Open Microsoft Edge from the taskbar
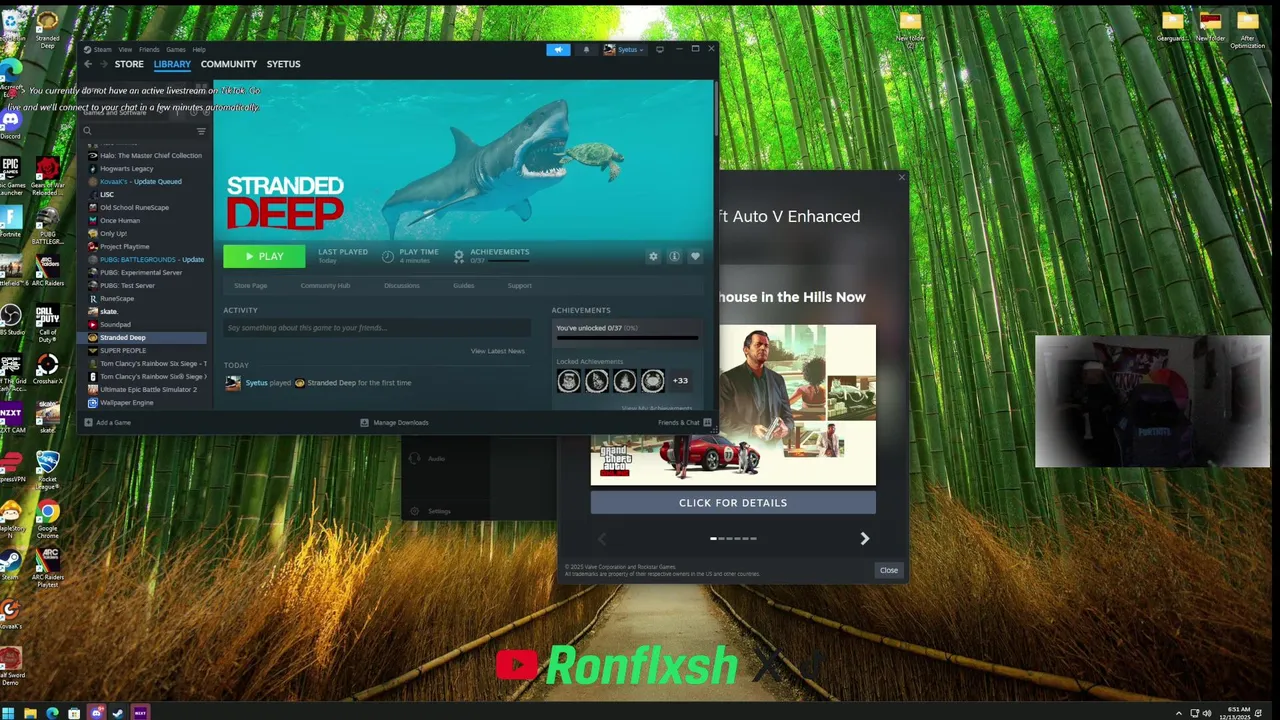Screen dimensions: 1280x720 52,713
